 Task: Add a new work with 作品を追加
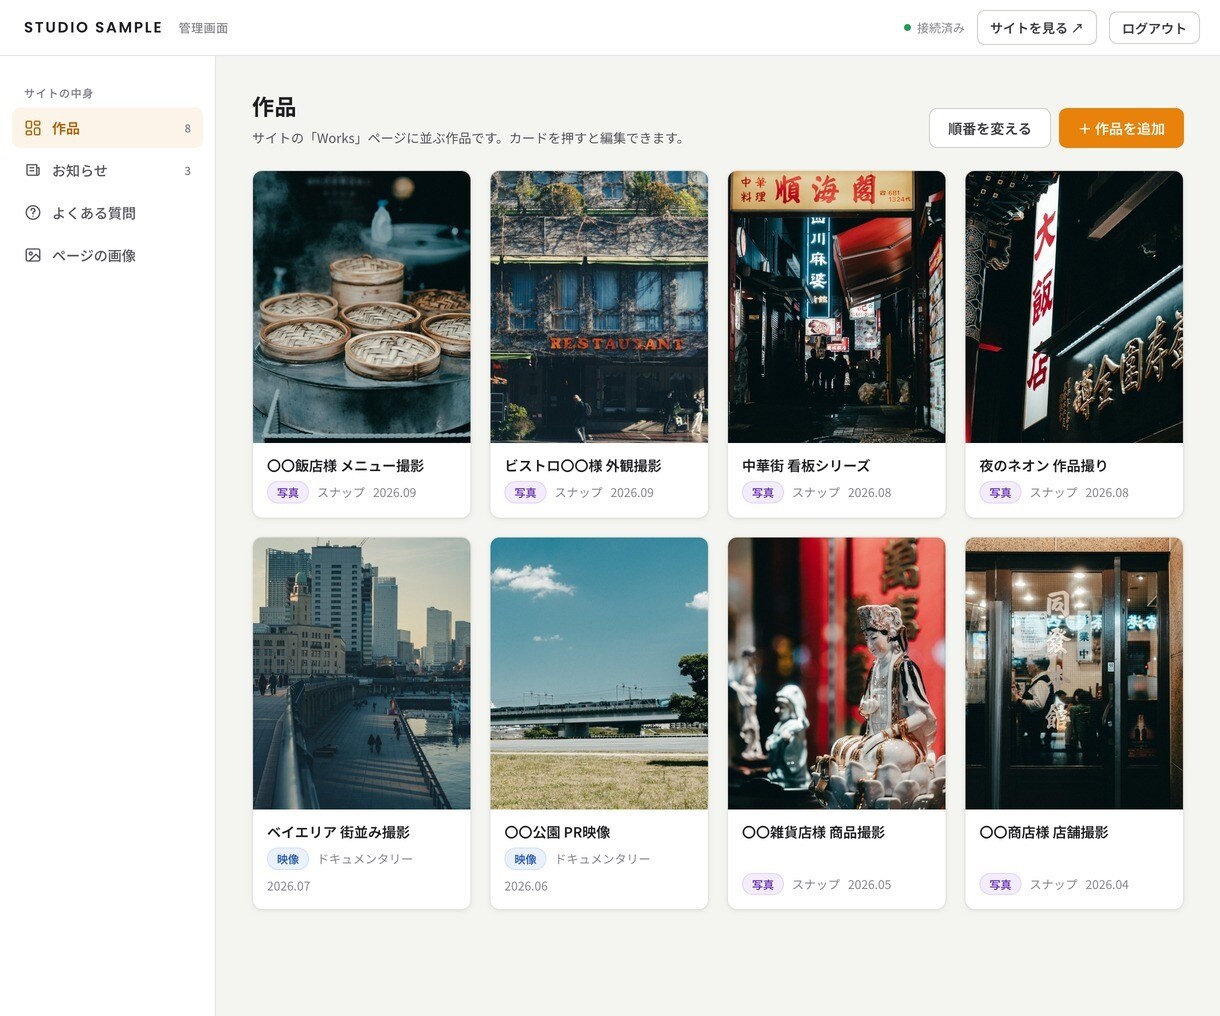[x=1121, y=128]
